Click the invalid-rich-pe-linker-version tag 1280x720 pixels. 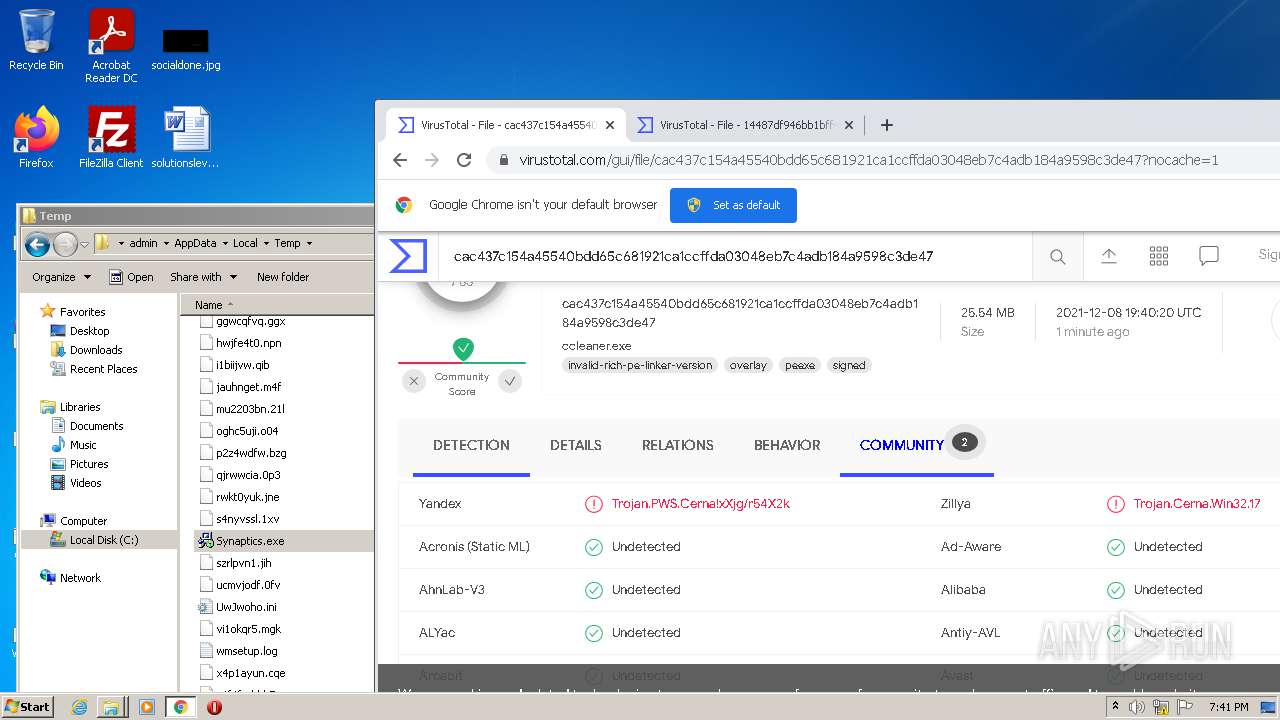coord(640,365)
